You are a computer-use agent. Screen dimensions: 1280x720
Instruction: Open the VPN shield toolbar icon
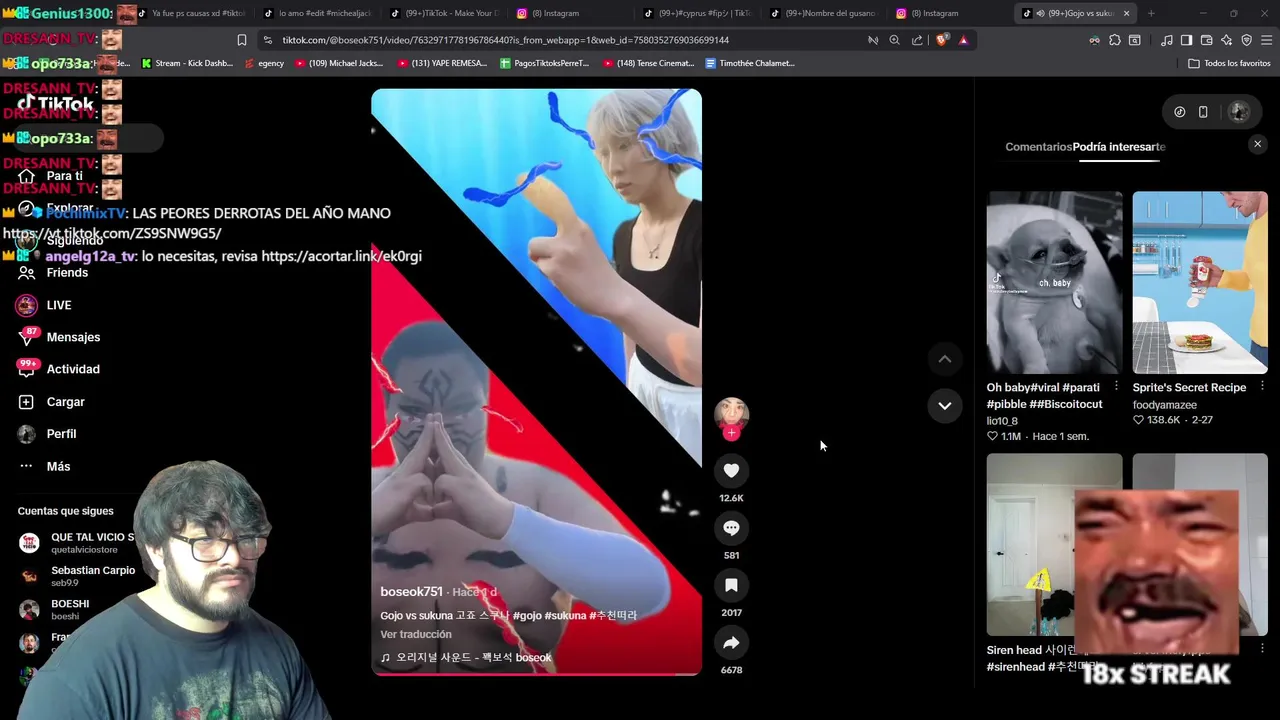pyautogui.click(x=1246, y=40)
